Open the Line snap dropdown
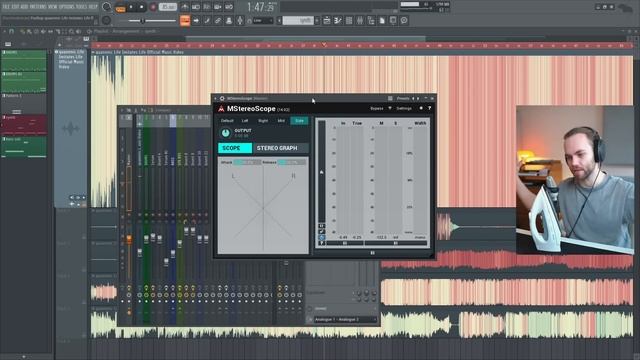Screen dimensions: 640x360 click(263, 20)
